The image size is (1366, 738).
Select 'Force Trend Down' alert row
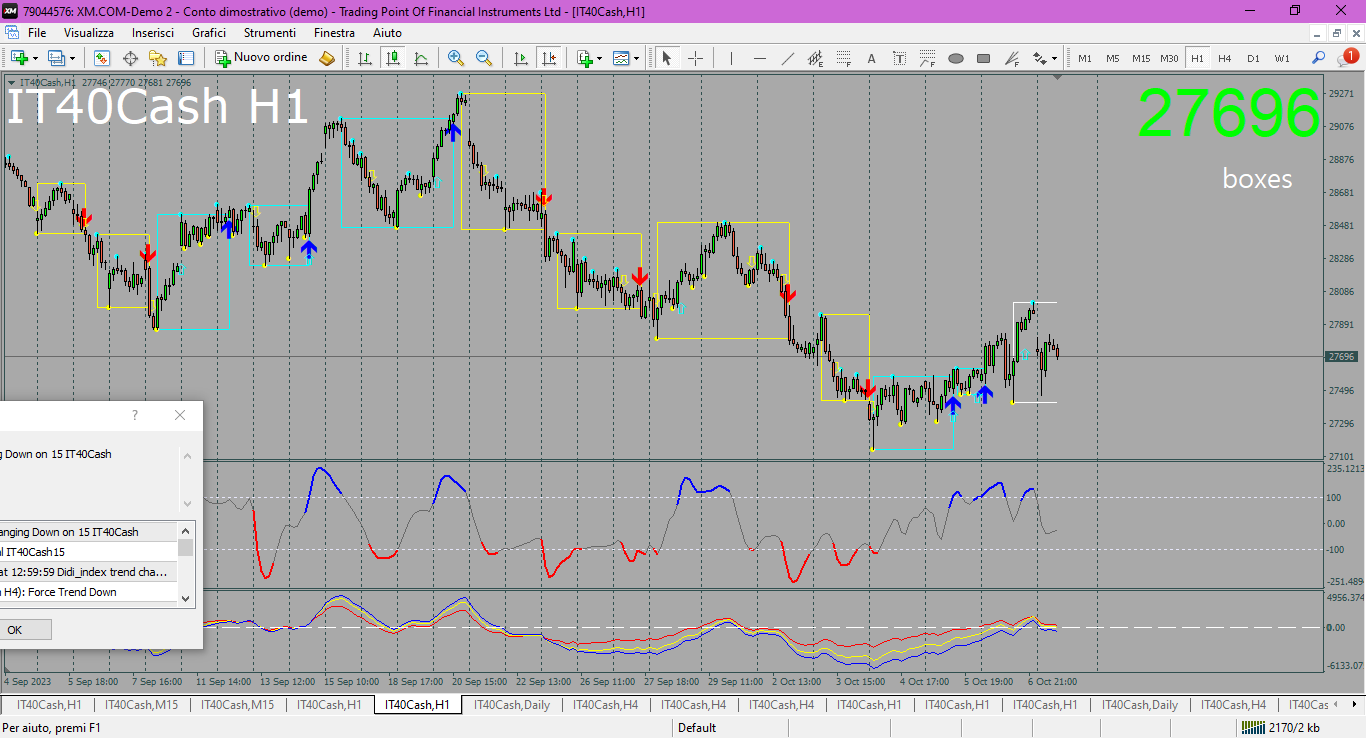pos(88,592)
